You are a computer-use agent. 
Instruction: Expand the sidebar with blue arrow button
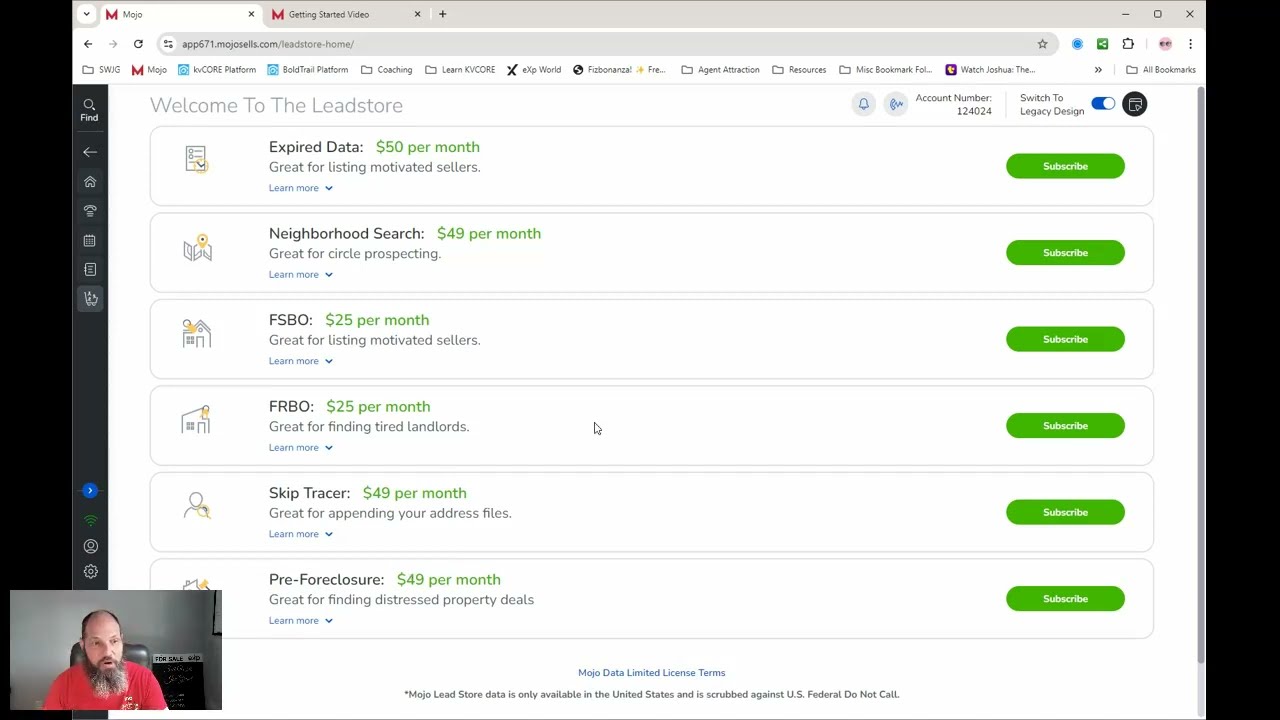90,490
